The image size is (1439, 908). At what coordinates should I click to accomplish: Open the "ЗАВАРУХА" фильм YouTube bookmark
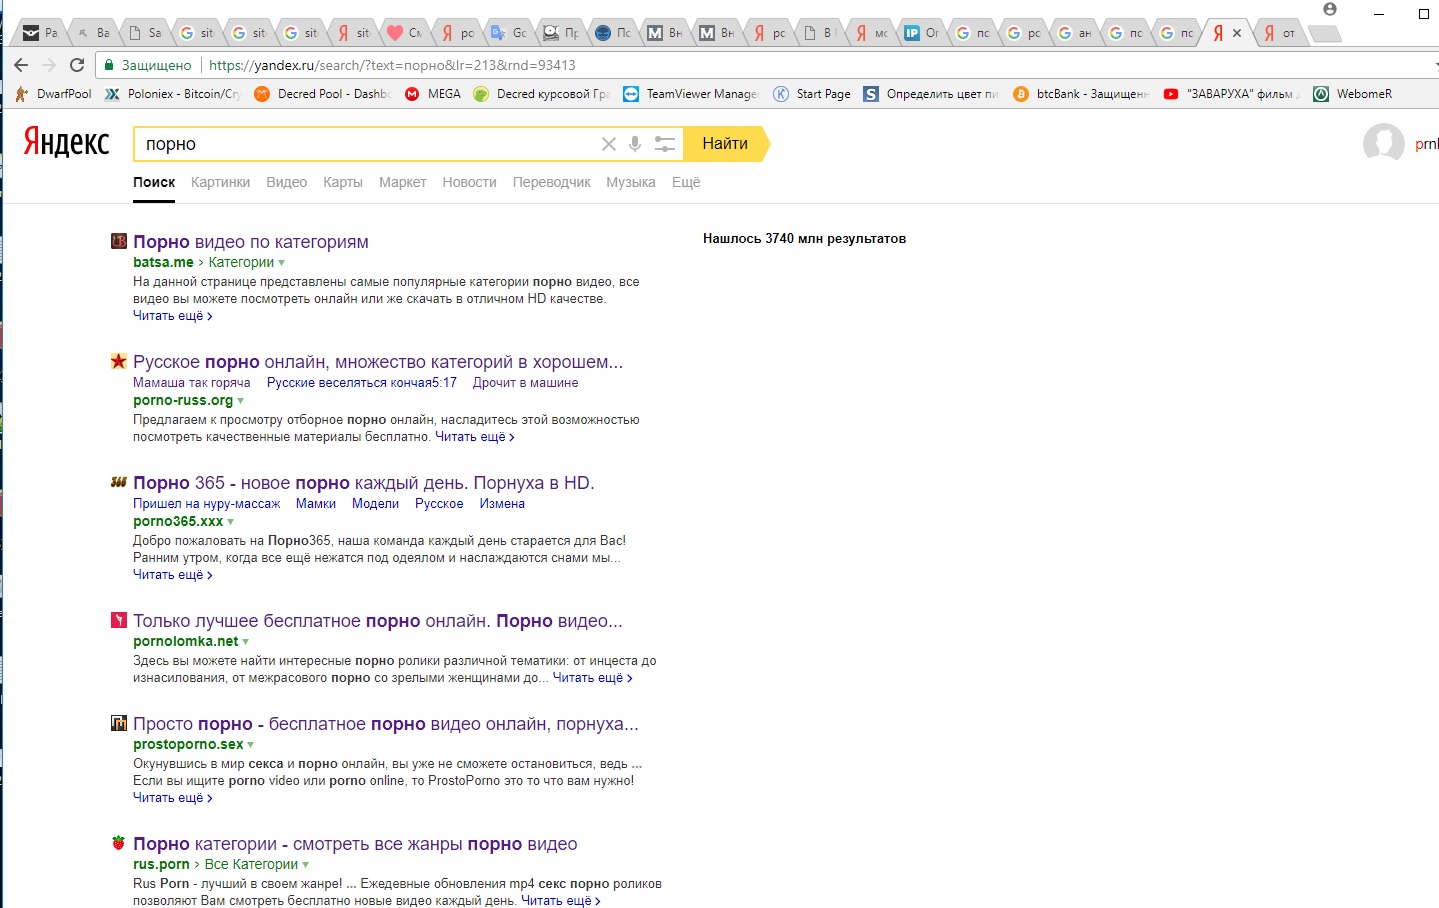click(1232, 94)
